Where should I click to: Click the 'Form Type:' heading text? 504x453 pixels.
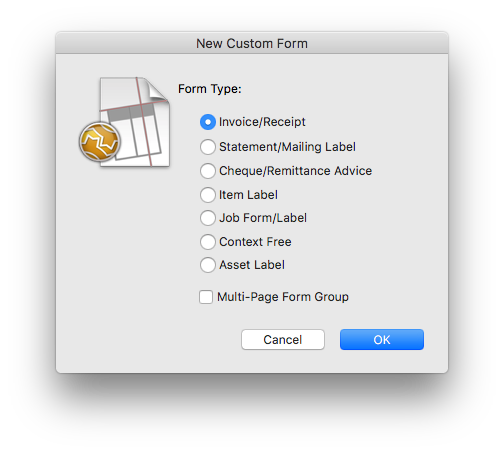point(210,89)
